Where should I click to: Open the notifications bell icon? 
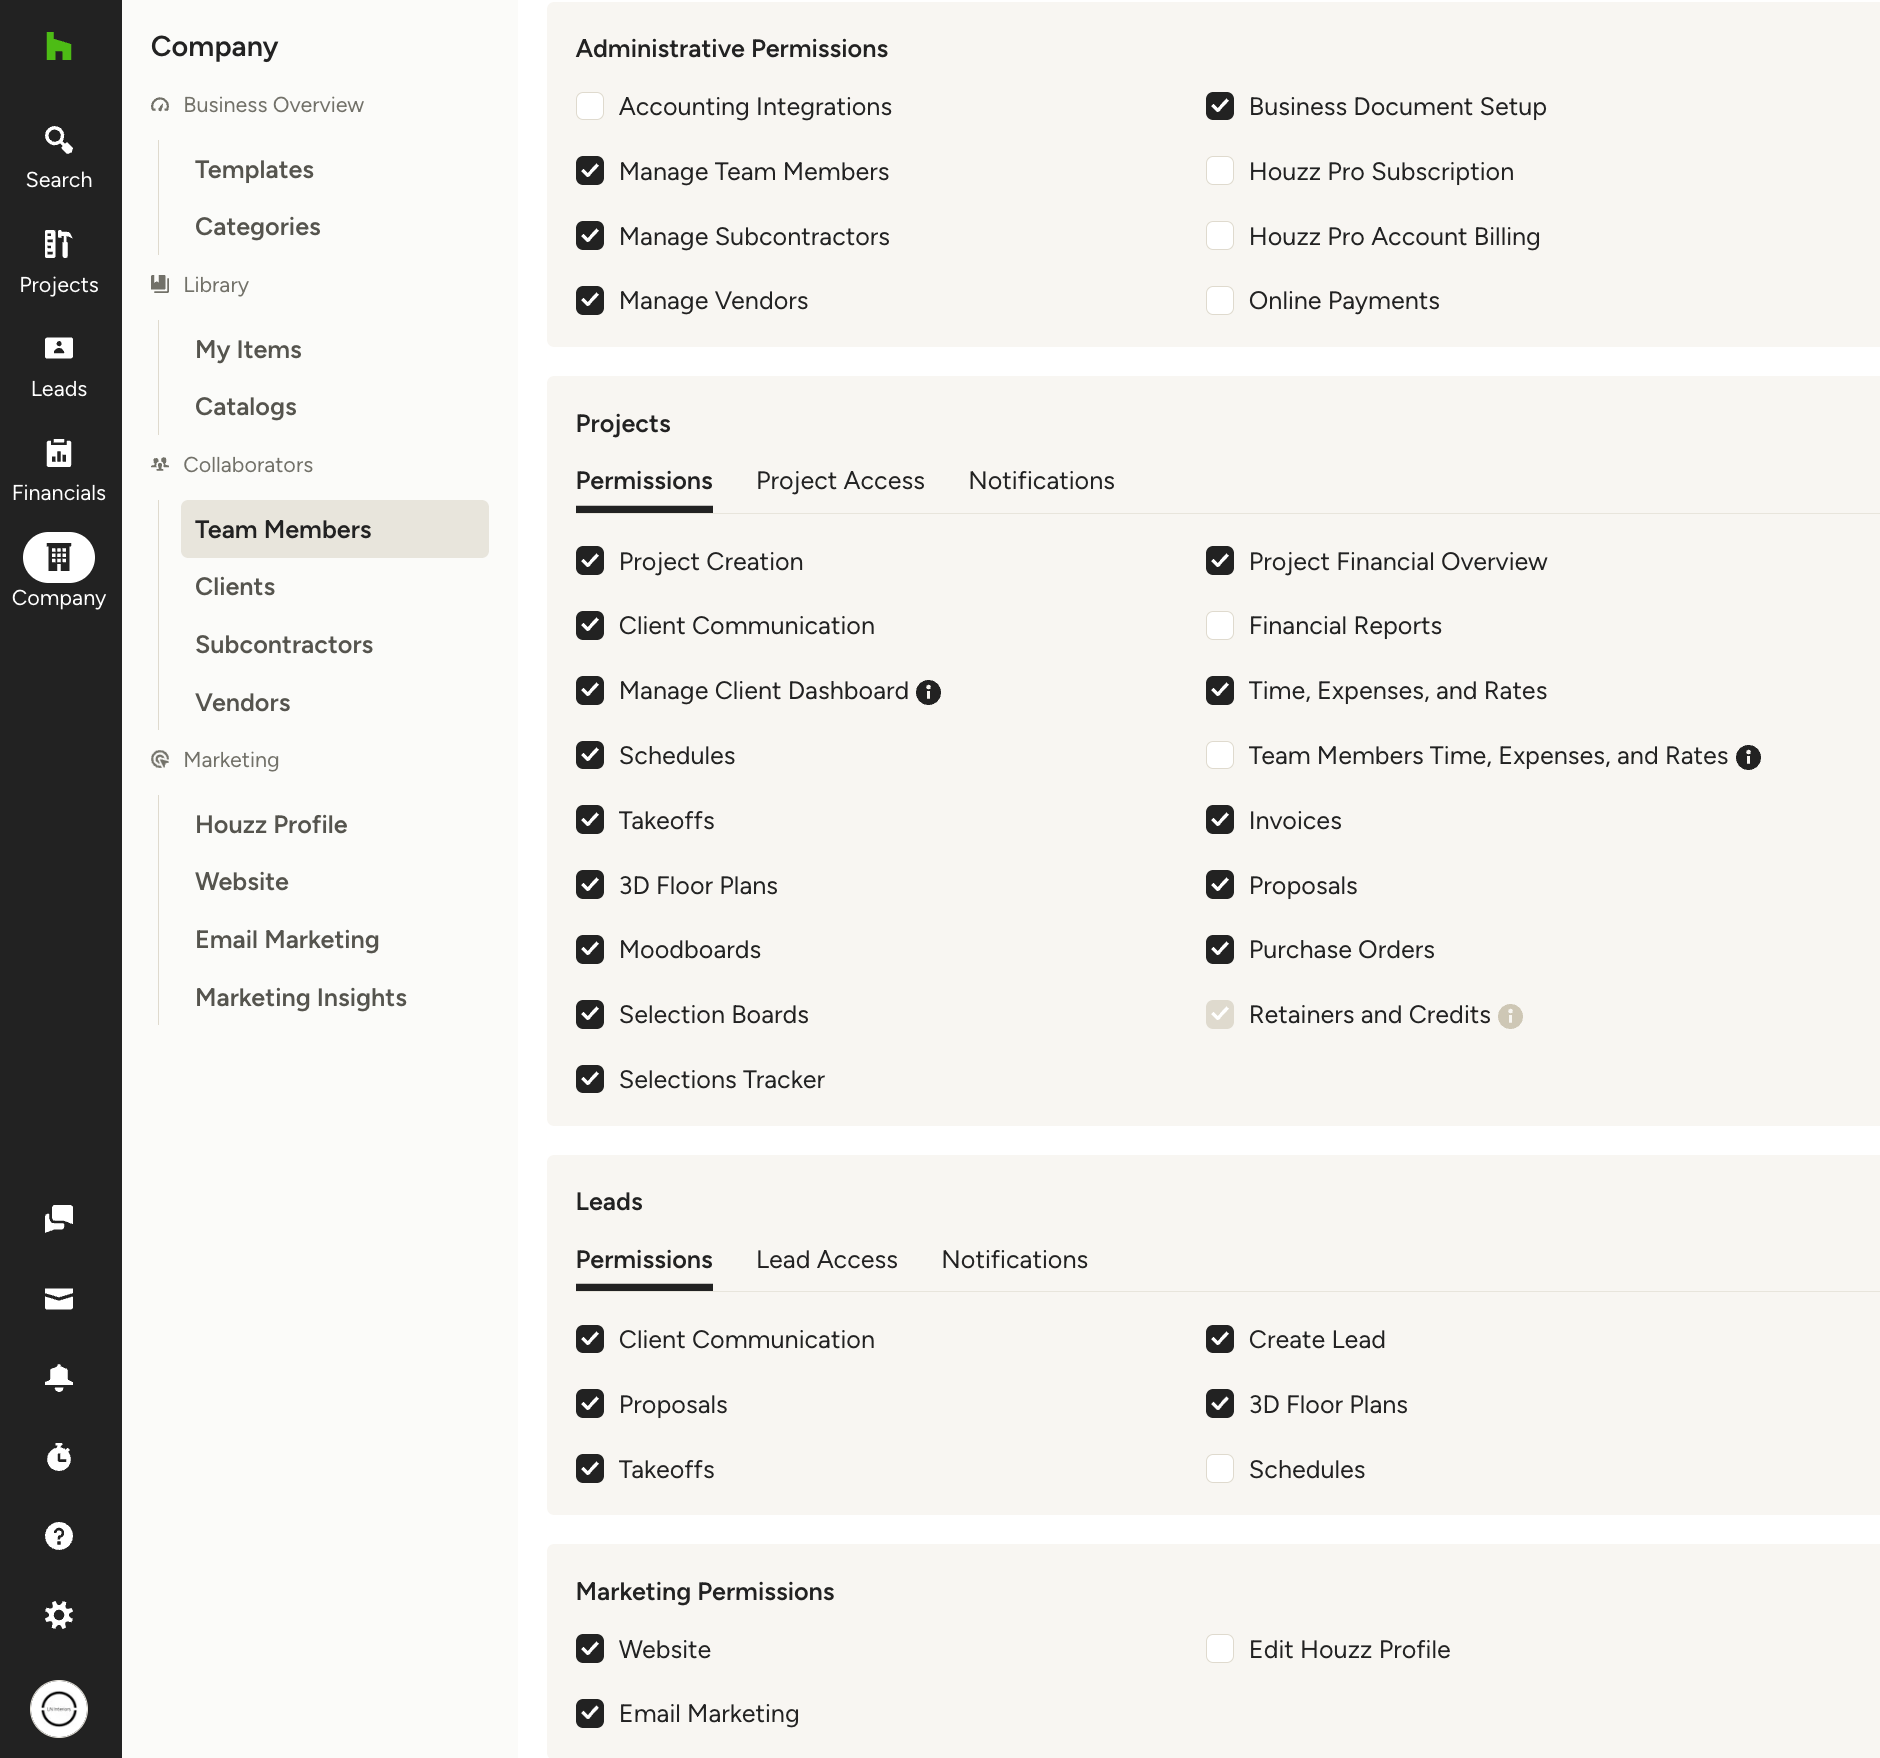point(59,1377)
